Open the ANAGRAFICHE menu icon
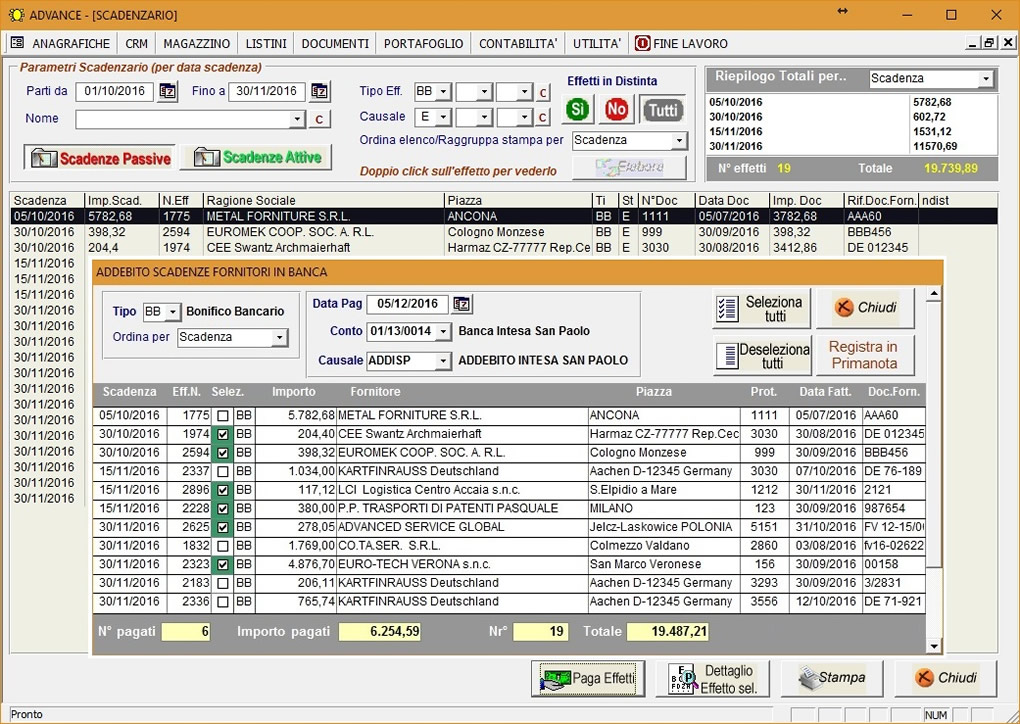Screen dimensions: 1020x724 17,43
